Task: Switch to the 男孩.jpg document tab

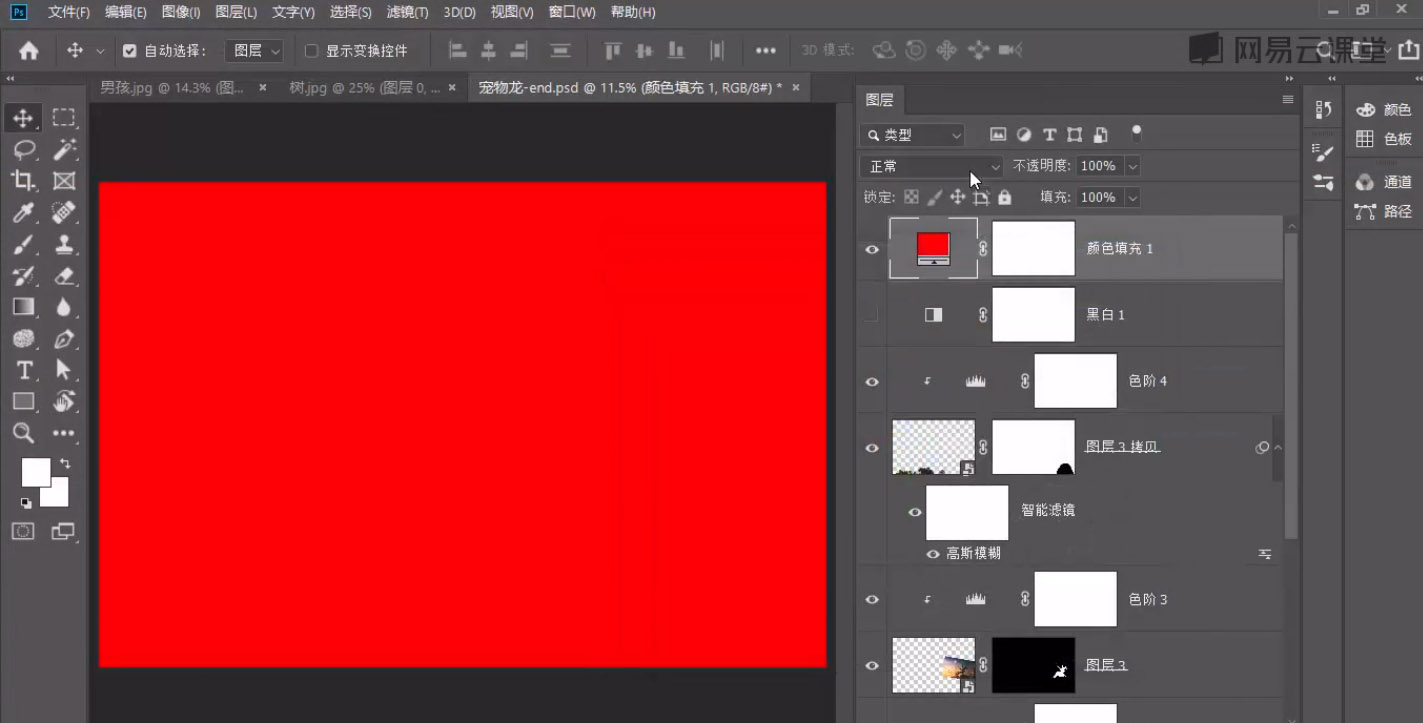Action: point(171,88)
